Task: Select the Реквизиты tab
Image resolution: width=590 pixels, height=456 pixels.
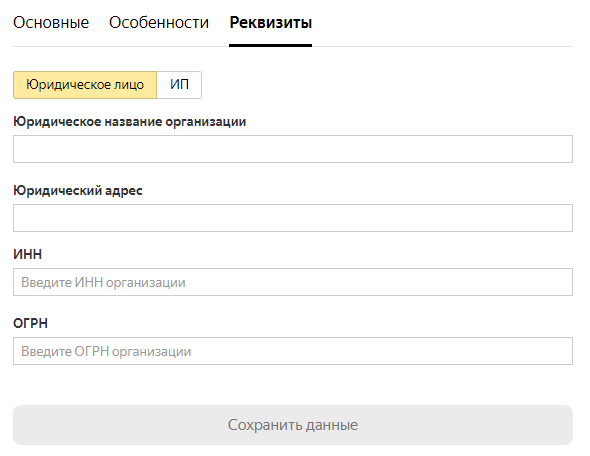Action: click(x=271, y=23)
